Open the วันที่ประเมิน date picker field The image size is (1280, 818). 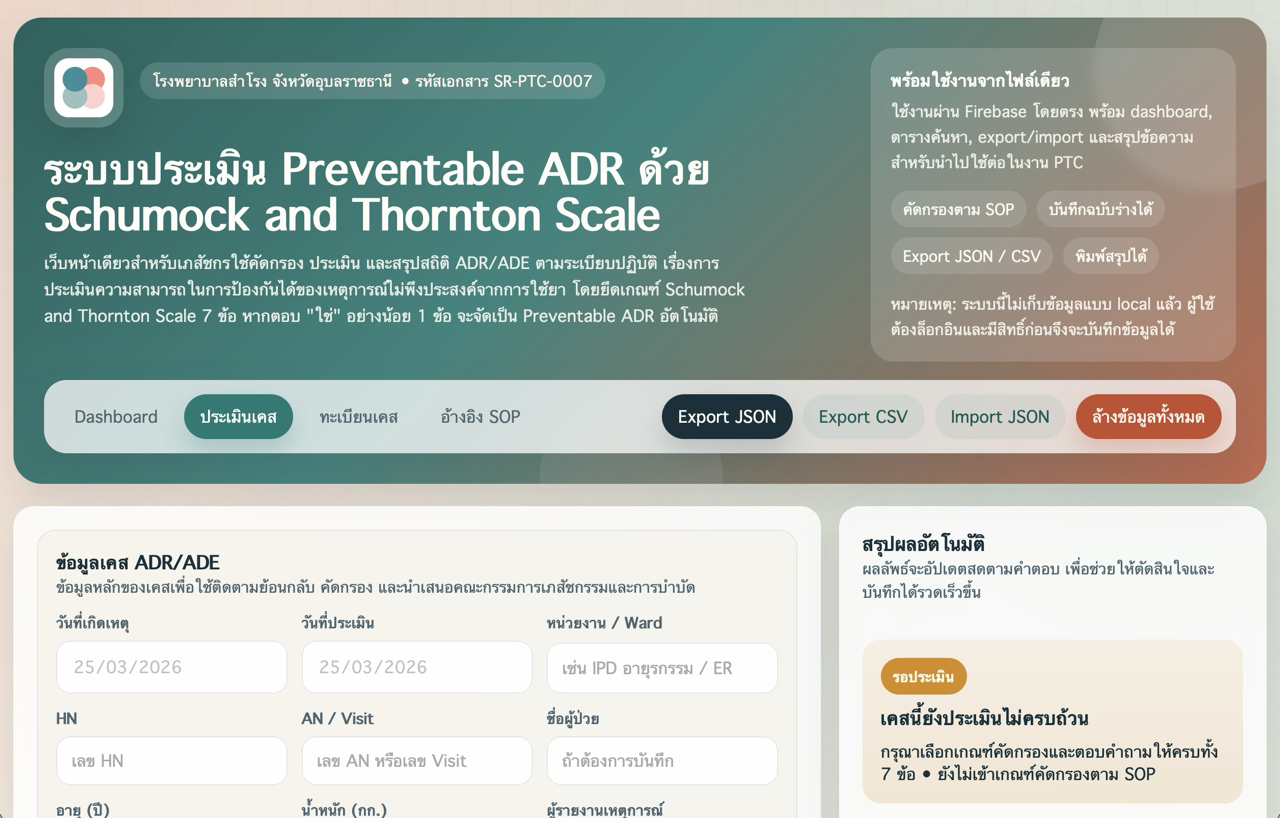pyautogui.click(x=416, y=667)
